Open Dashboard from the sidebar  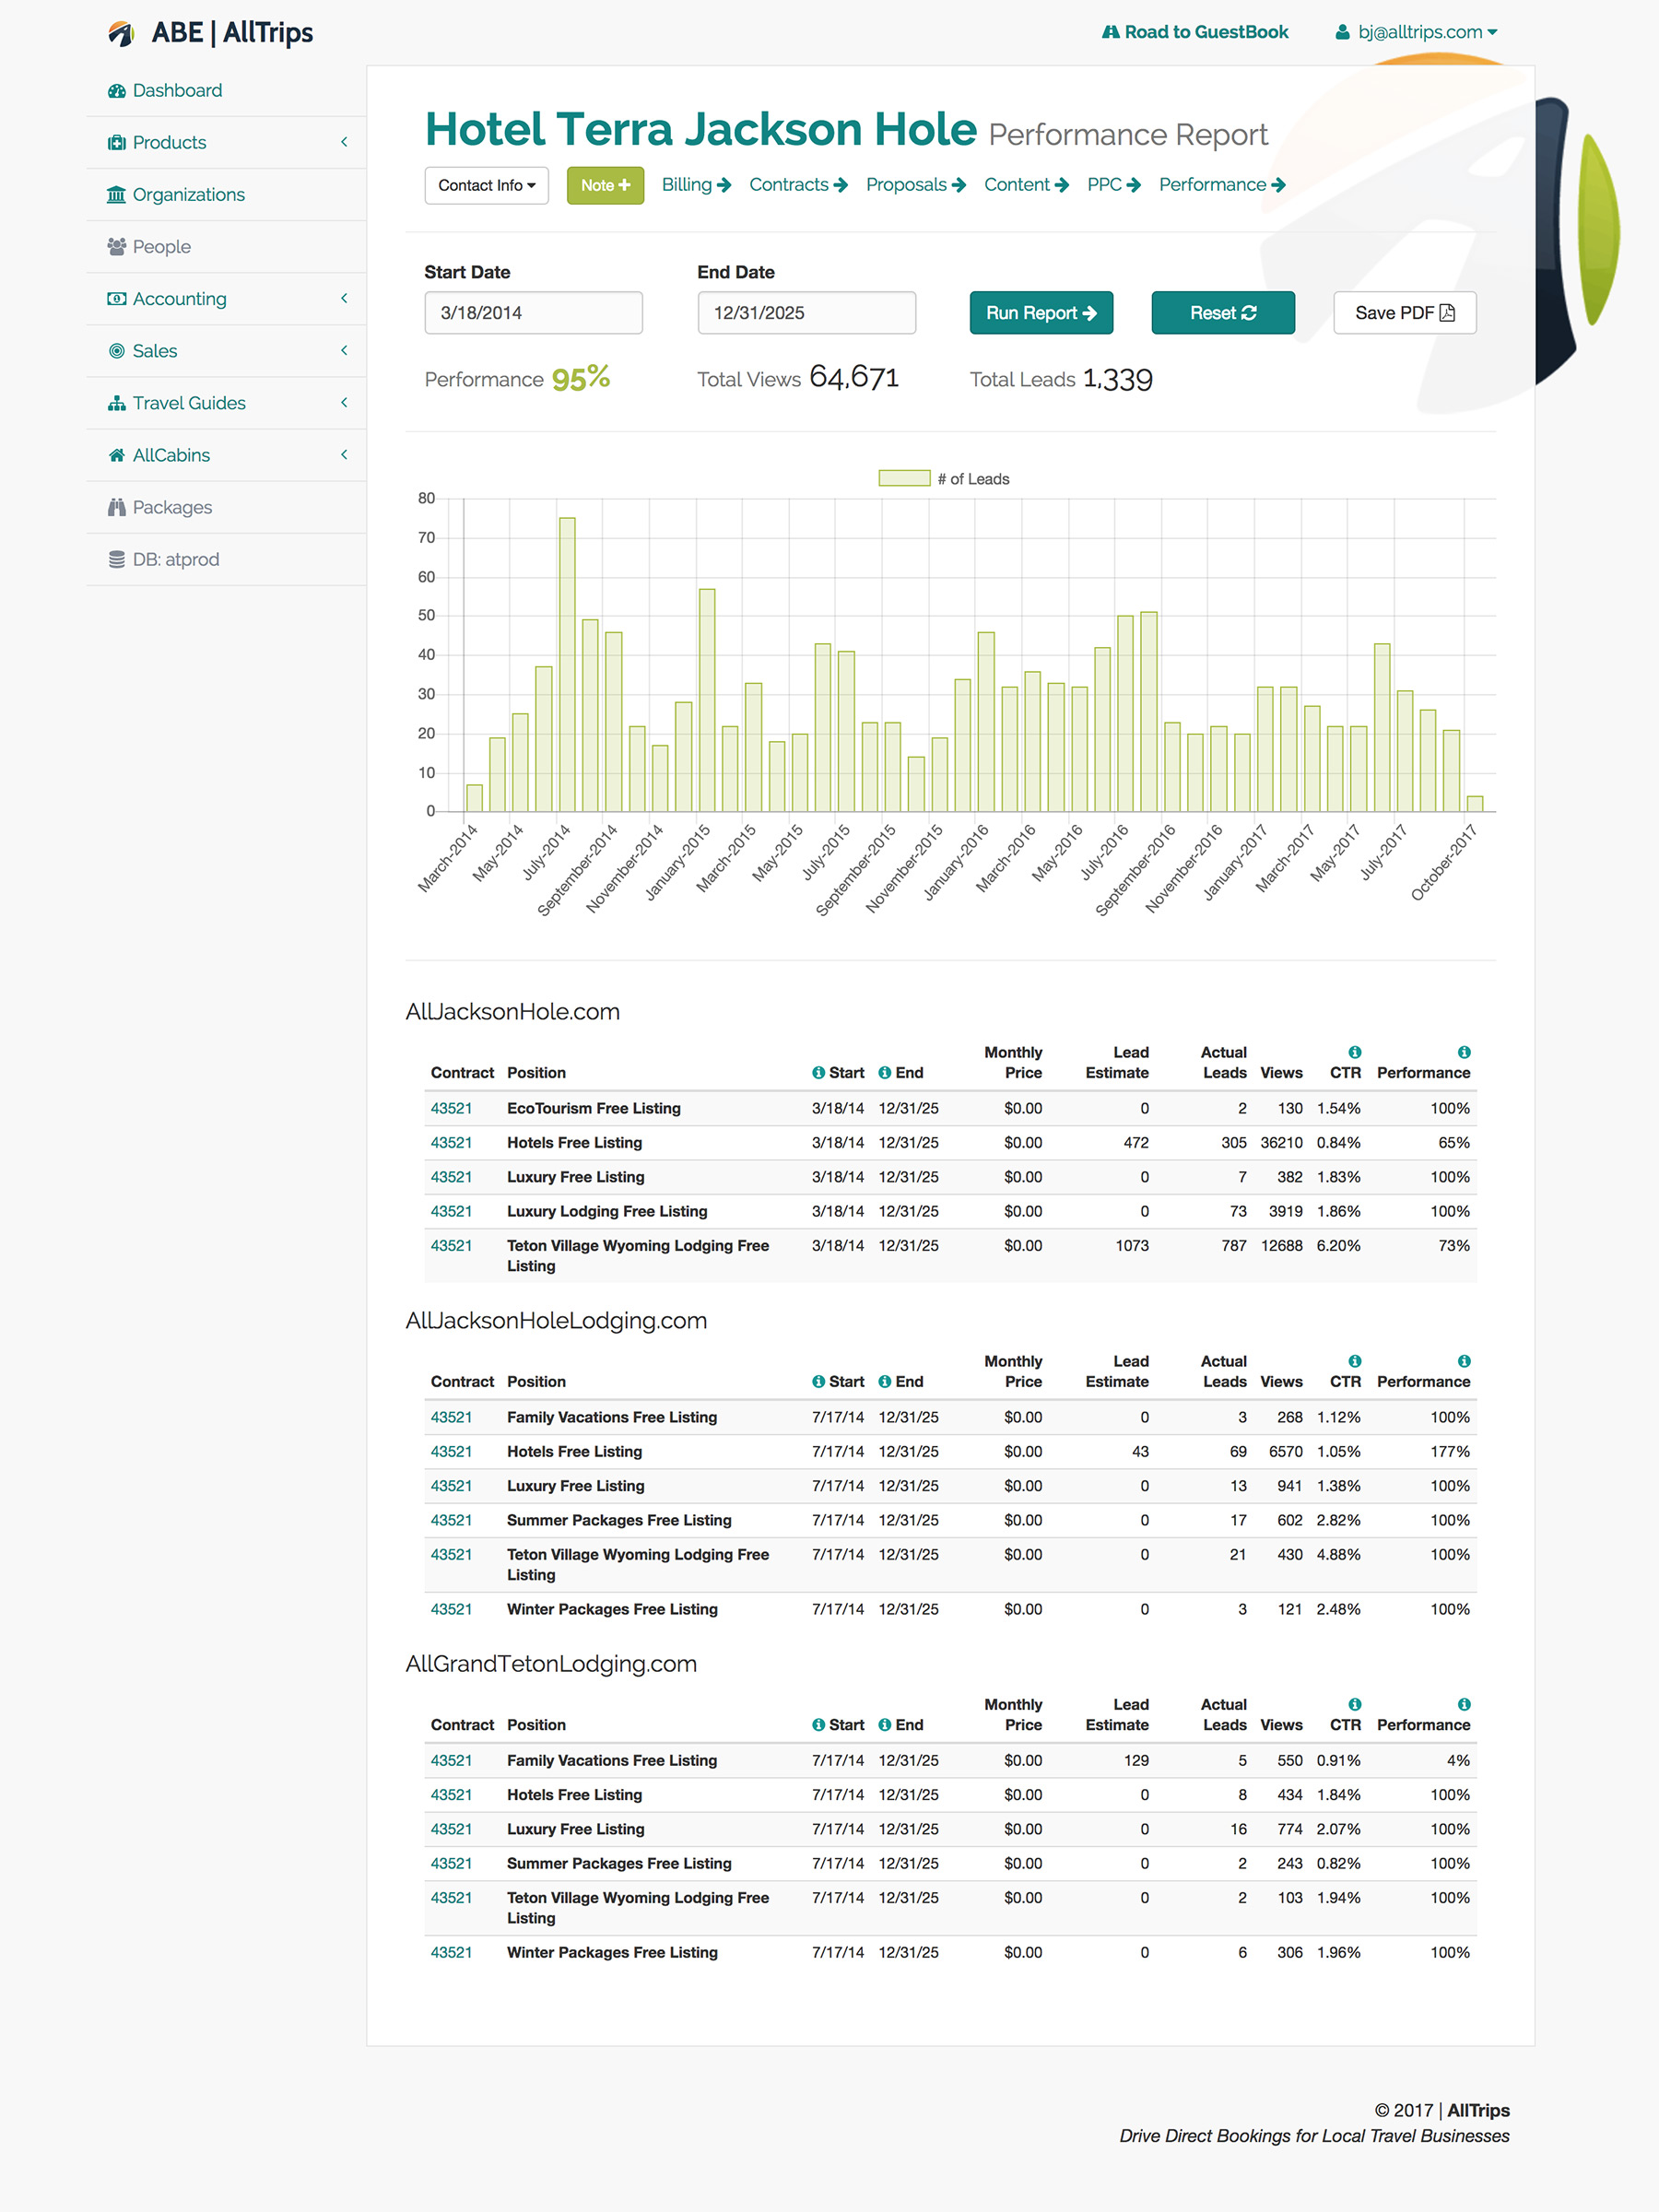177,91
